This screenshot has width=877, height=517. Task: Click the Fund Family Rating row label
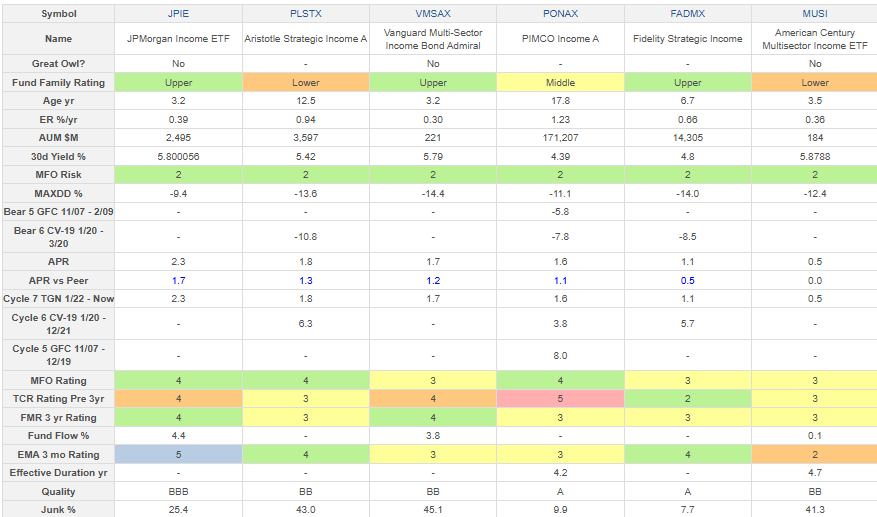tap(57, 82)
